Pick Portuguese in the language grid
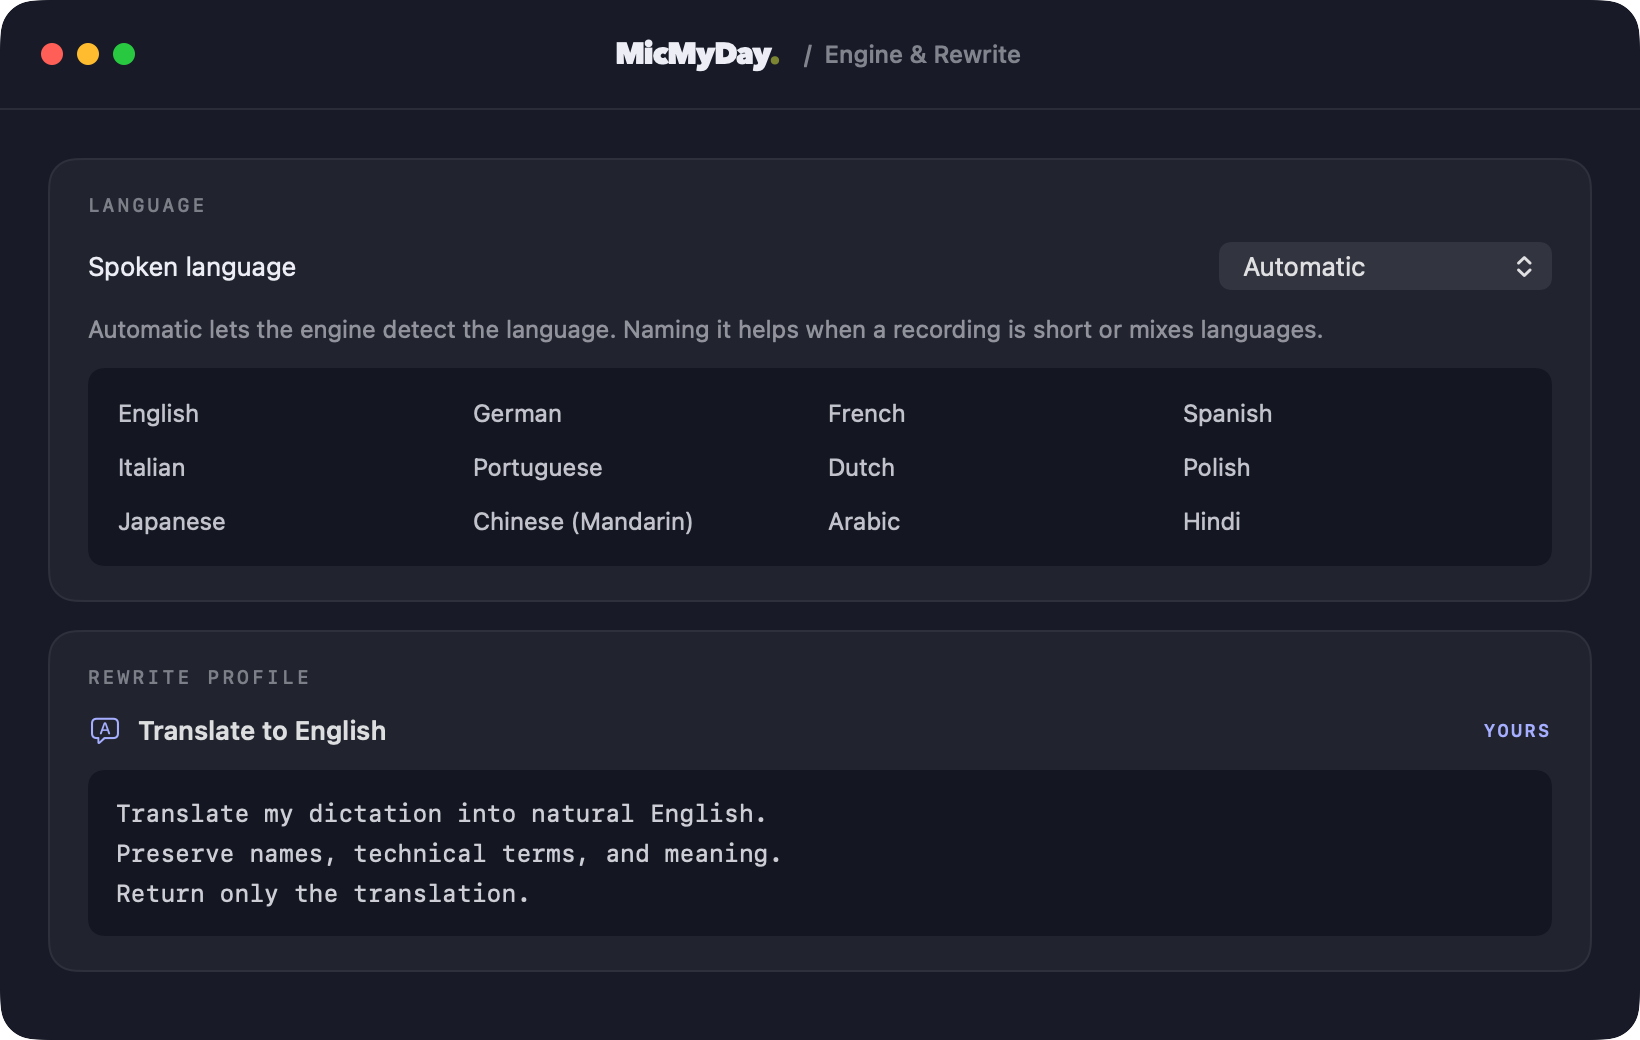Screen dimensions: 1640x1040 [x=537, y=468]
